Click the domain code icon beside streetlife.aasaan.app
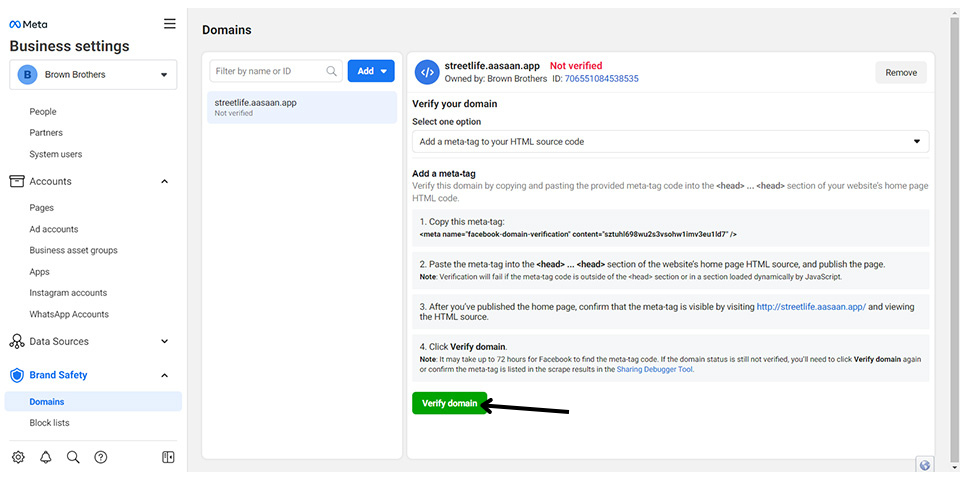This screenshot has height=480, width=960. pyautogui.click(x=427, y=72)
